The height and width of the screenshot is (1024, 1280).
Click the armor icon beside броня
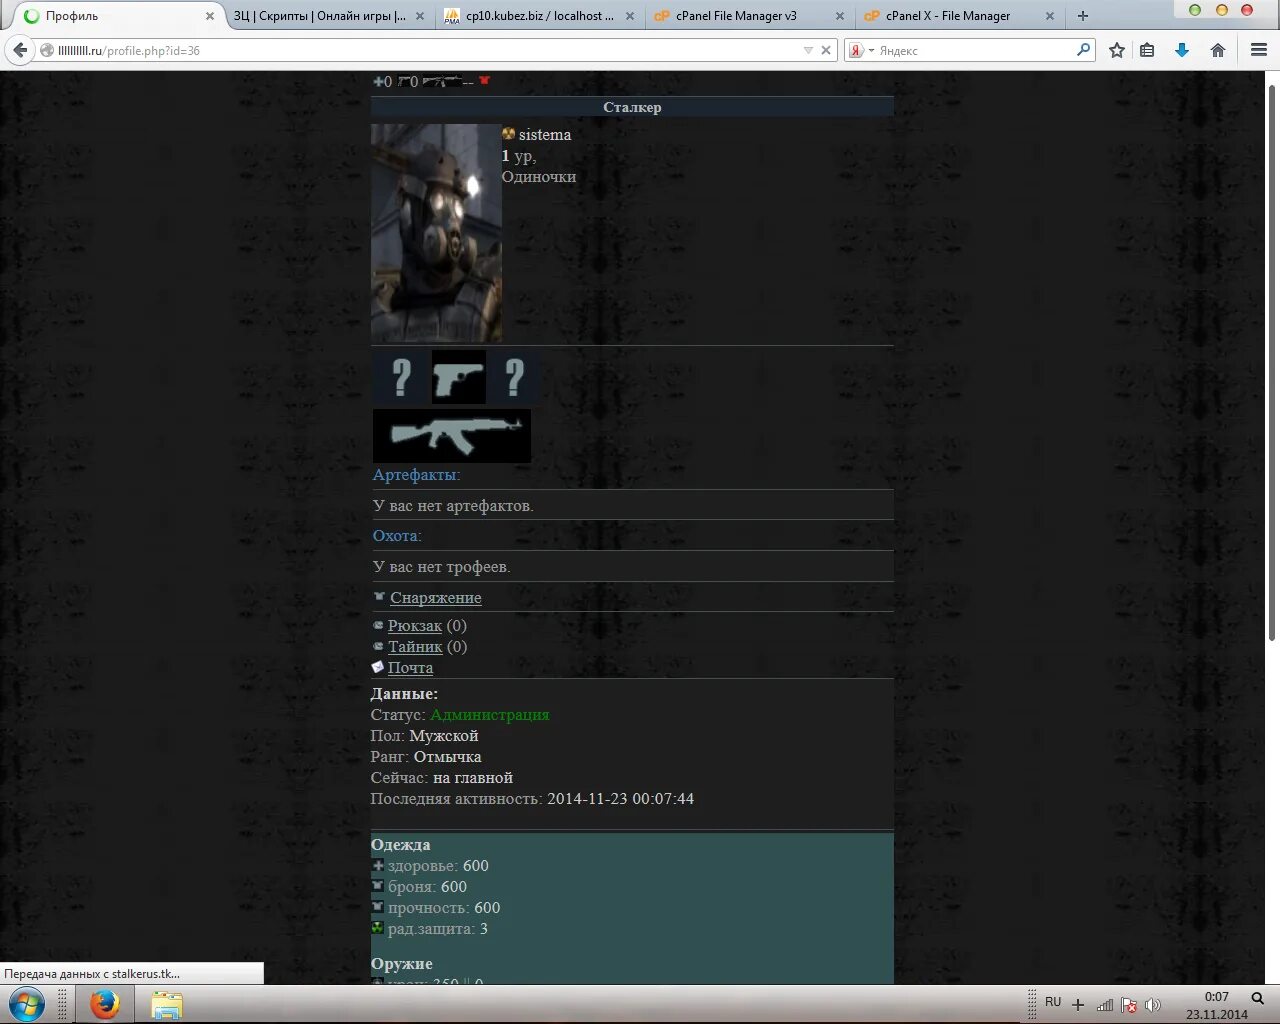pyautogui.click(x=378, y=886)
